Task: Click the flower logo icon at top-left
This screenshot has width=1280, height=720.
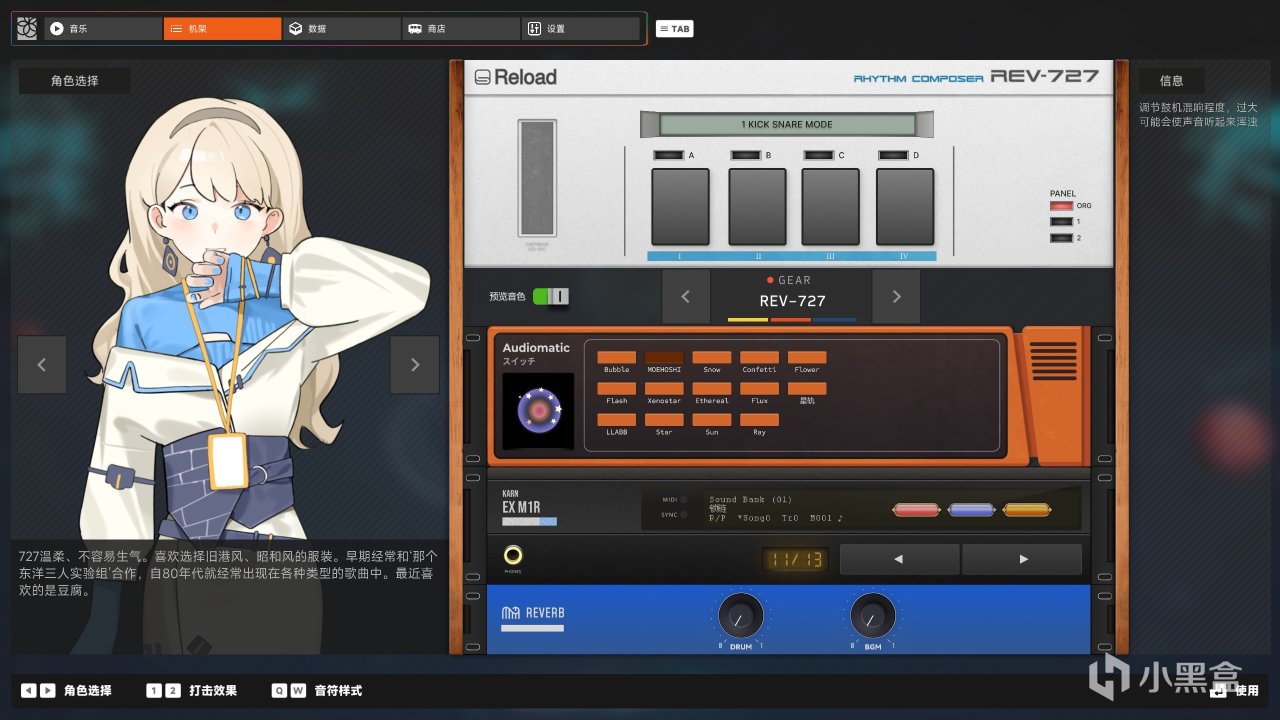Action: (x=27, y=29)
